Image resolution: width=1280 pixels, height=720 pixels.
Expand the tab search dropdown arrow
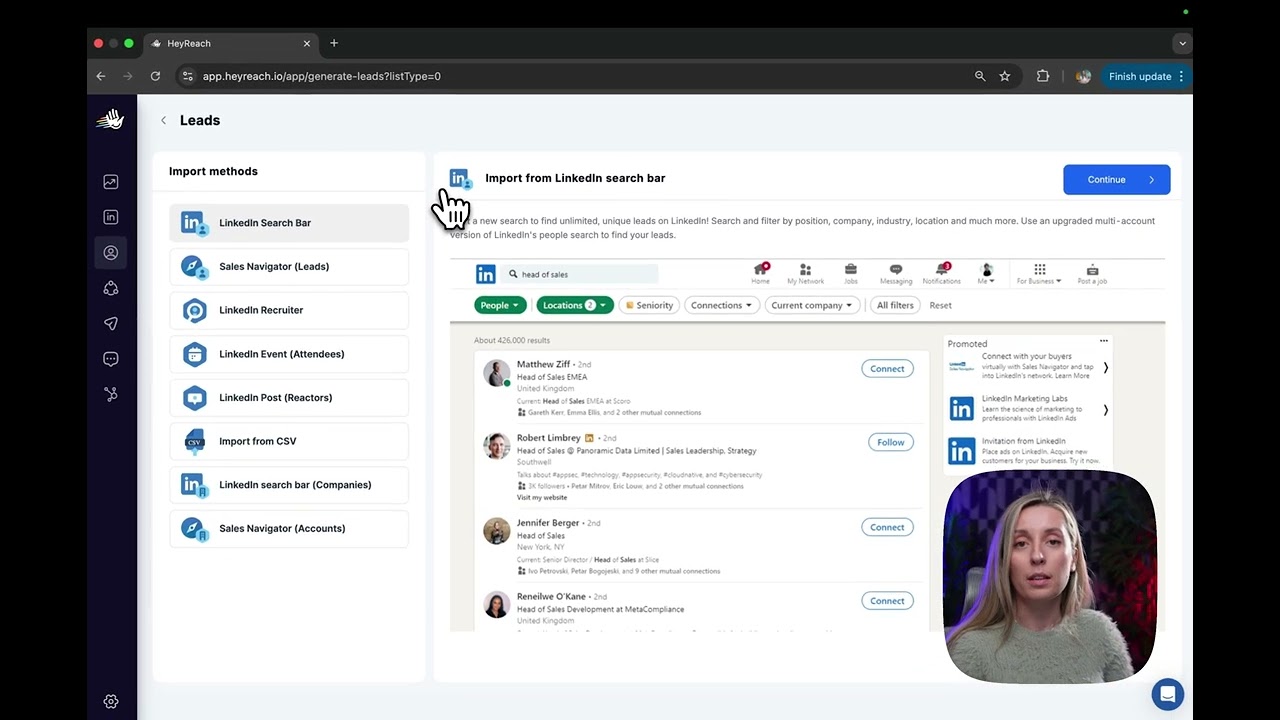click(x=1182, y=43)
